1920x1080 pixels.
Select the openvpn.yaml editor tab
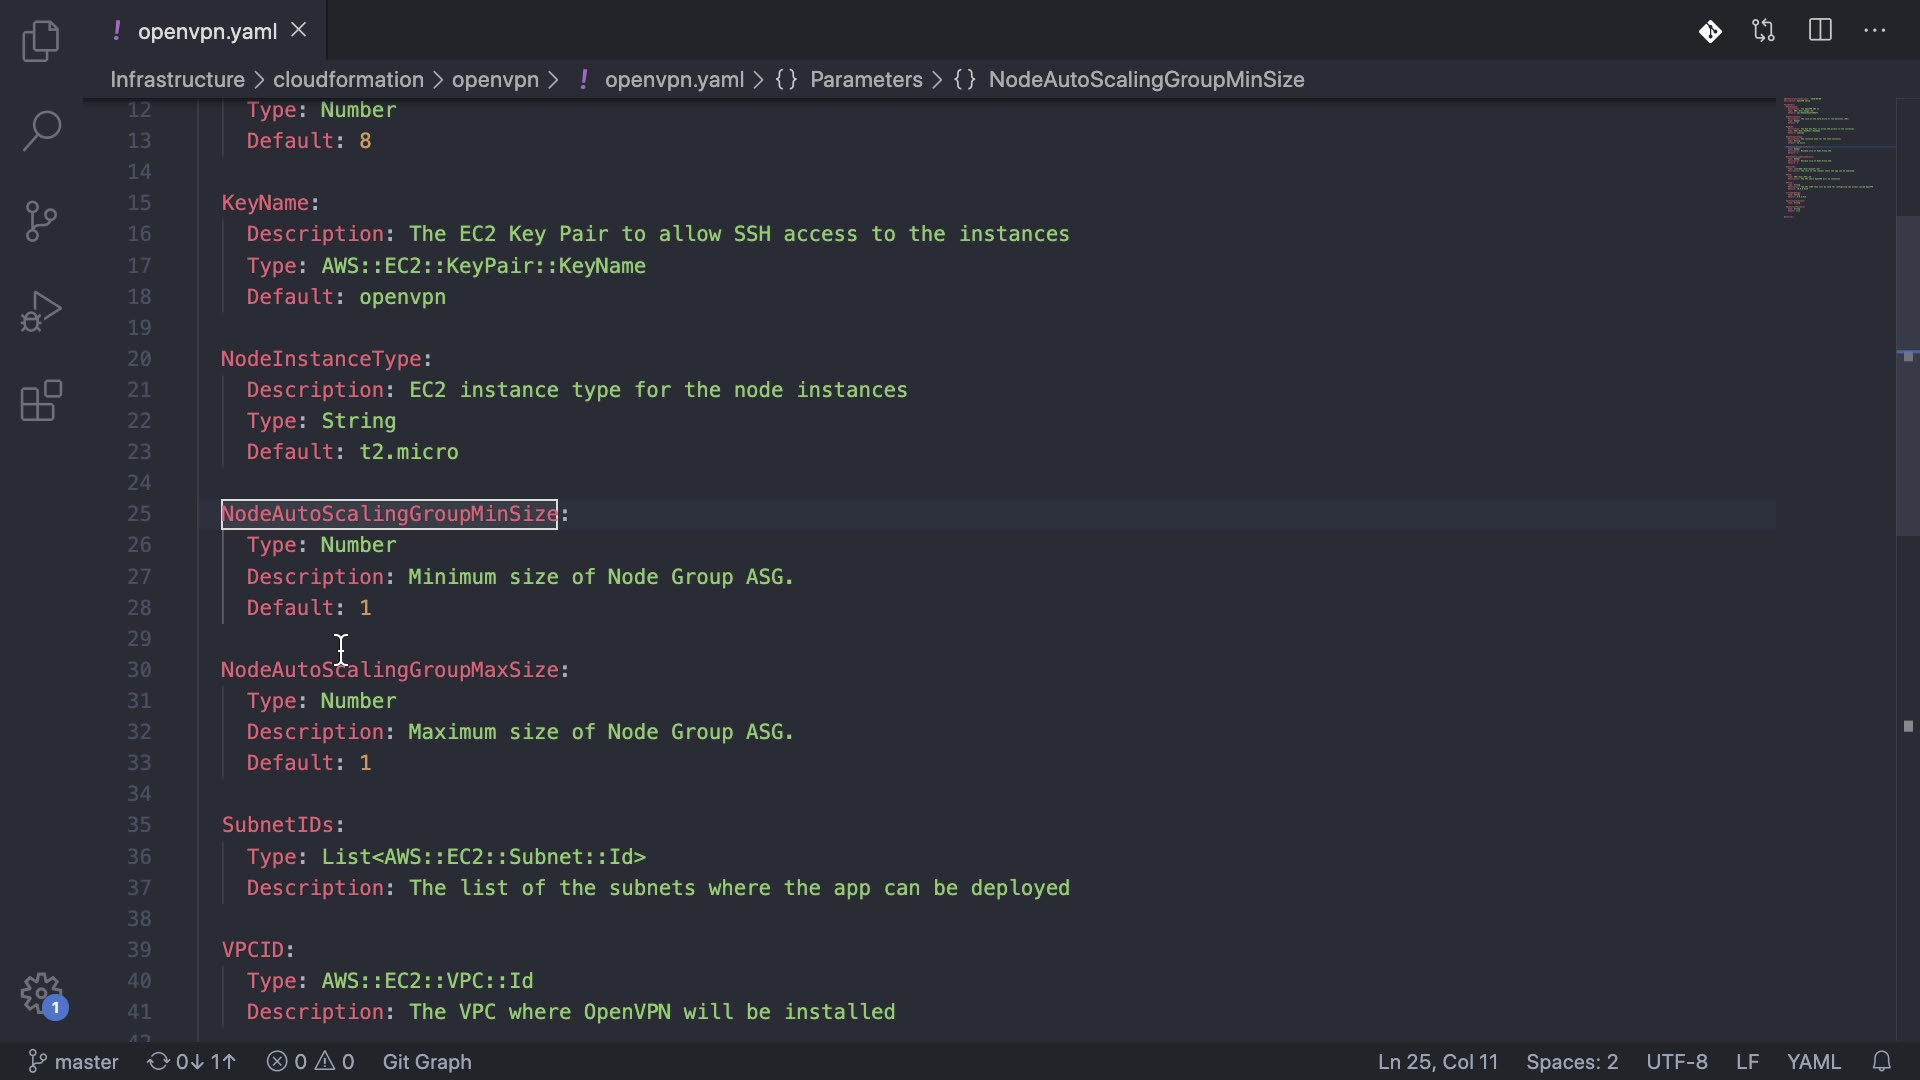(x=206, y=31)
